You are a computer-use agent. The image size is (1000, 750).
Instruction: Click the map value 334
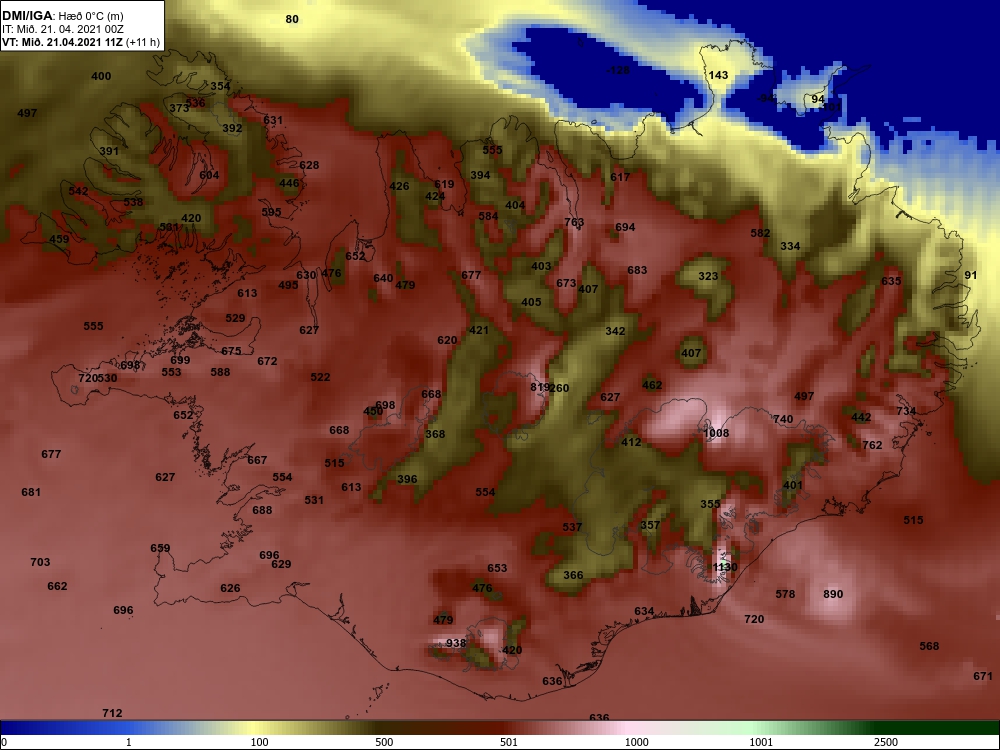coord(790,246)
